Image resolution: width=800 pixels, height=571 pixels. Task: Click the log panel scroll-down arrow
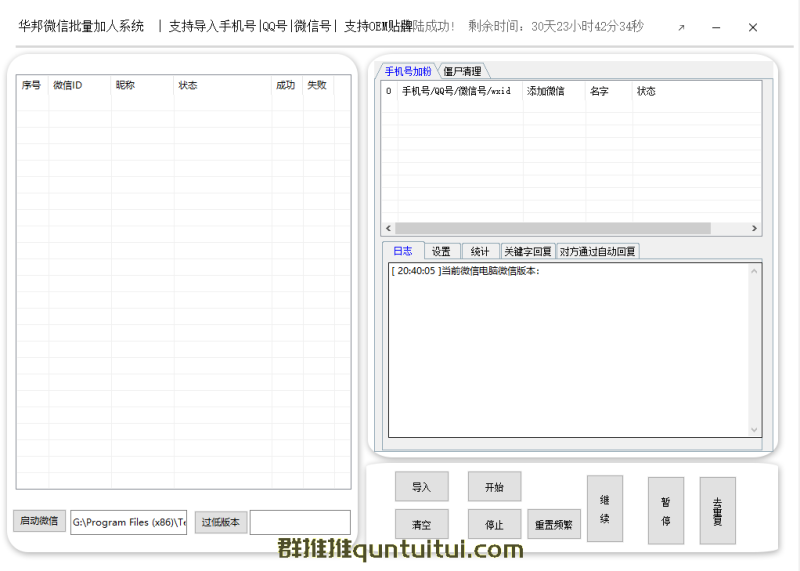[755, 429]
